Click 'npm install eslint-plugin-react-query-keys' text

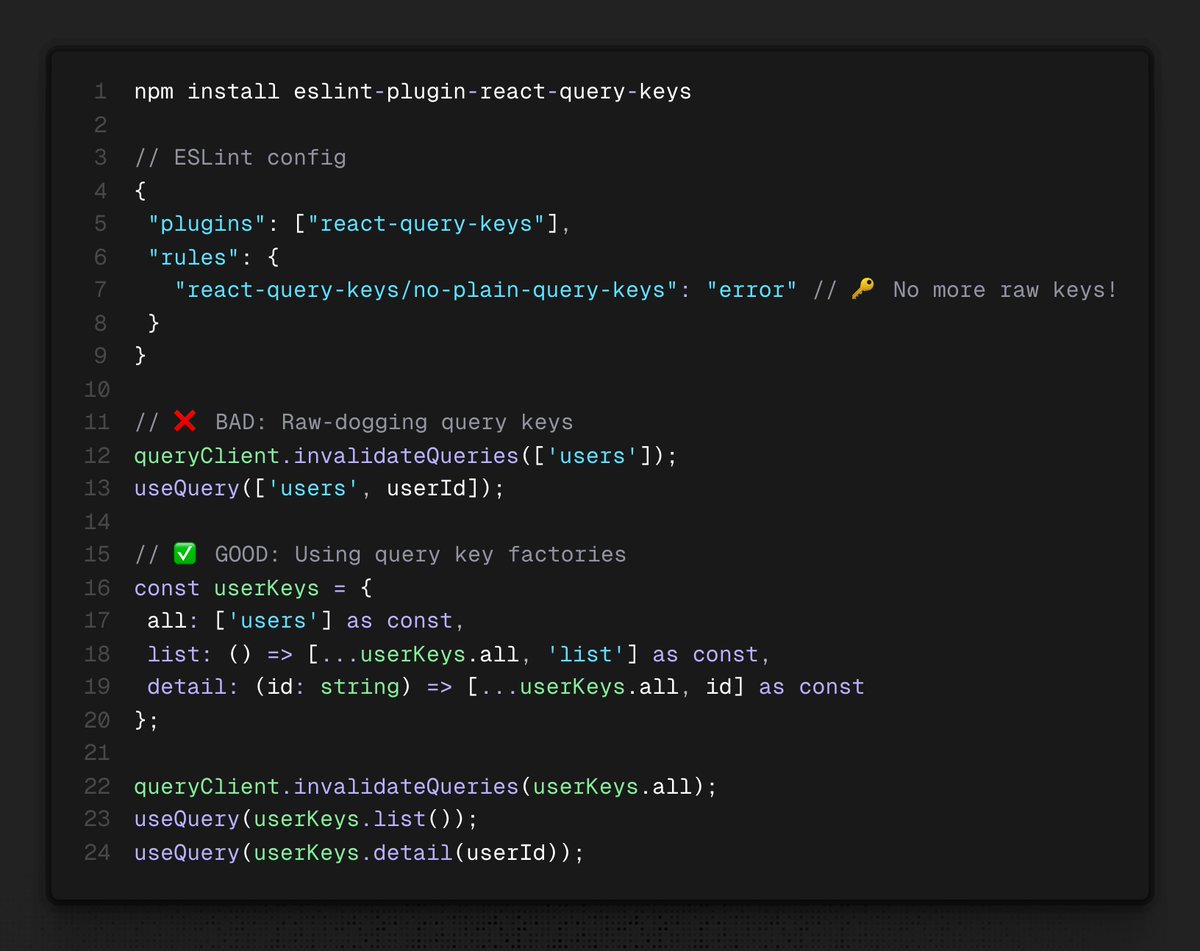413,92
